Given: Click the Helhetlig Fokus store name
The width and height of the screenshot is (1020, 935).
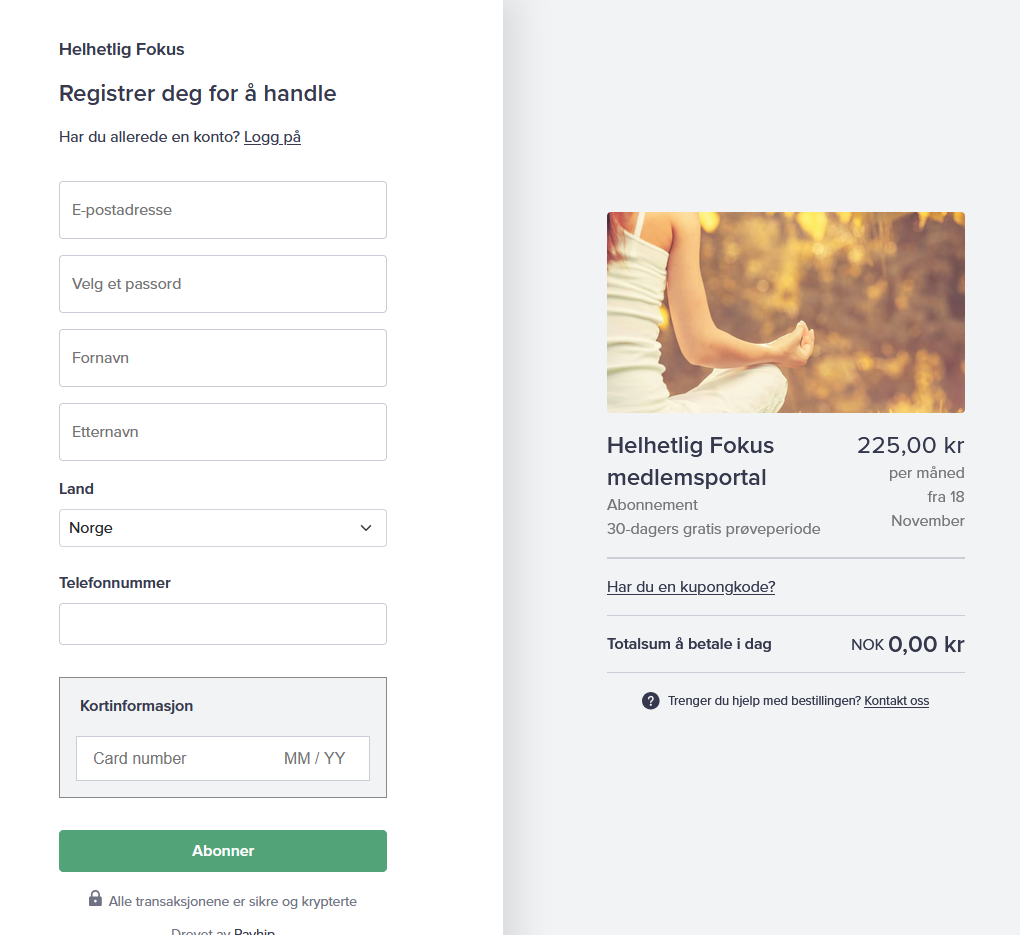Looking at the screenshot, I should tap(121, 49).
